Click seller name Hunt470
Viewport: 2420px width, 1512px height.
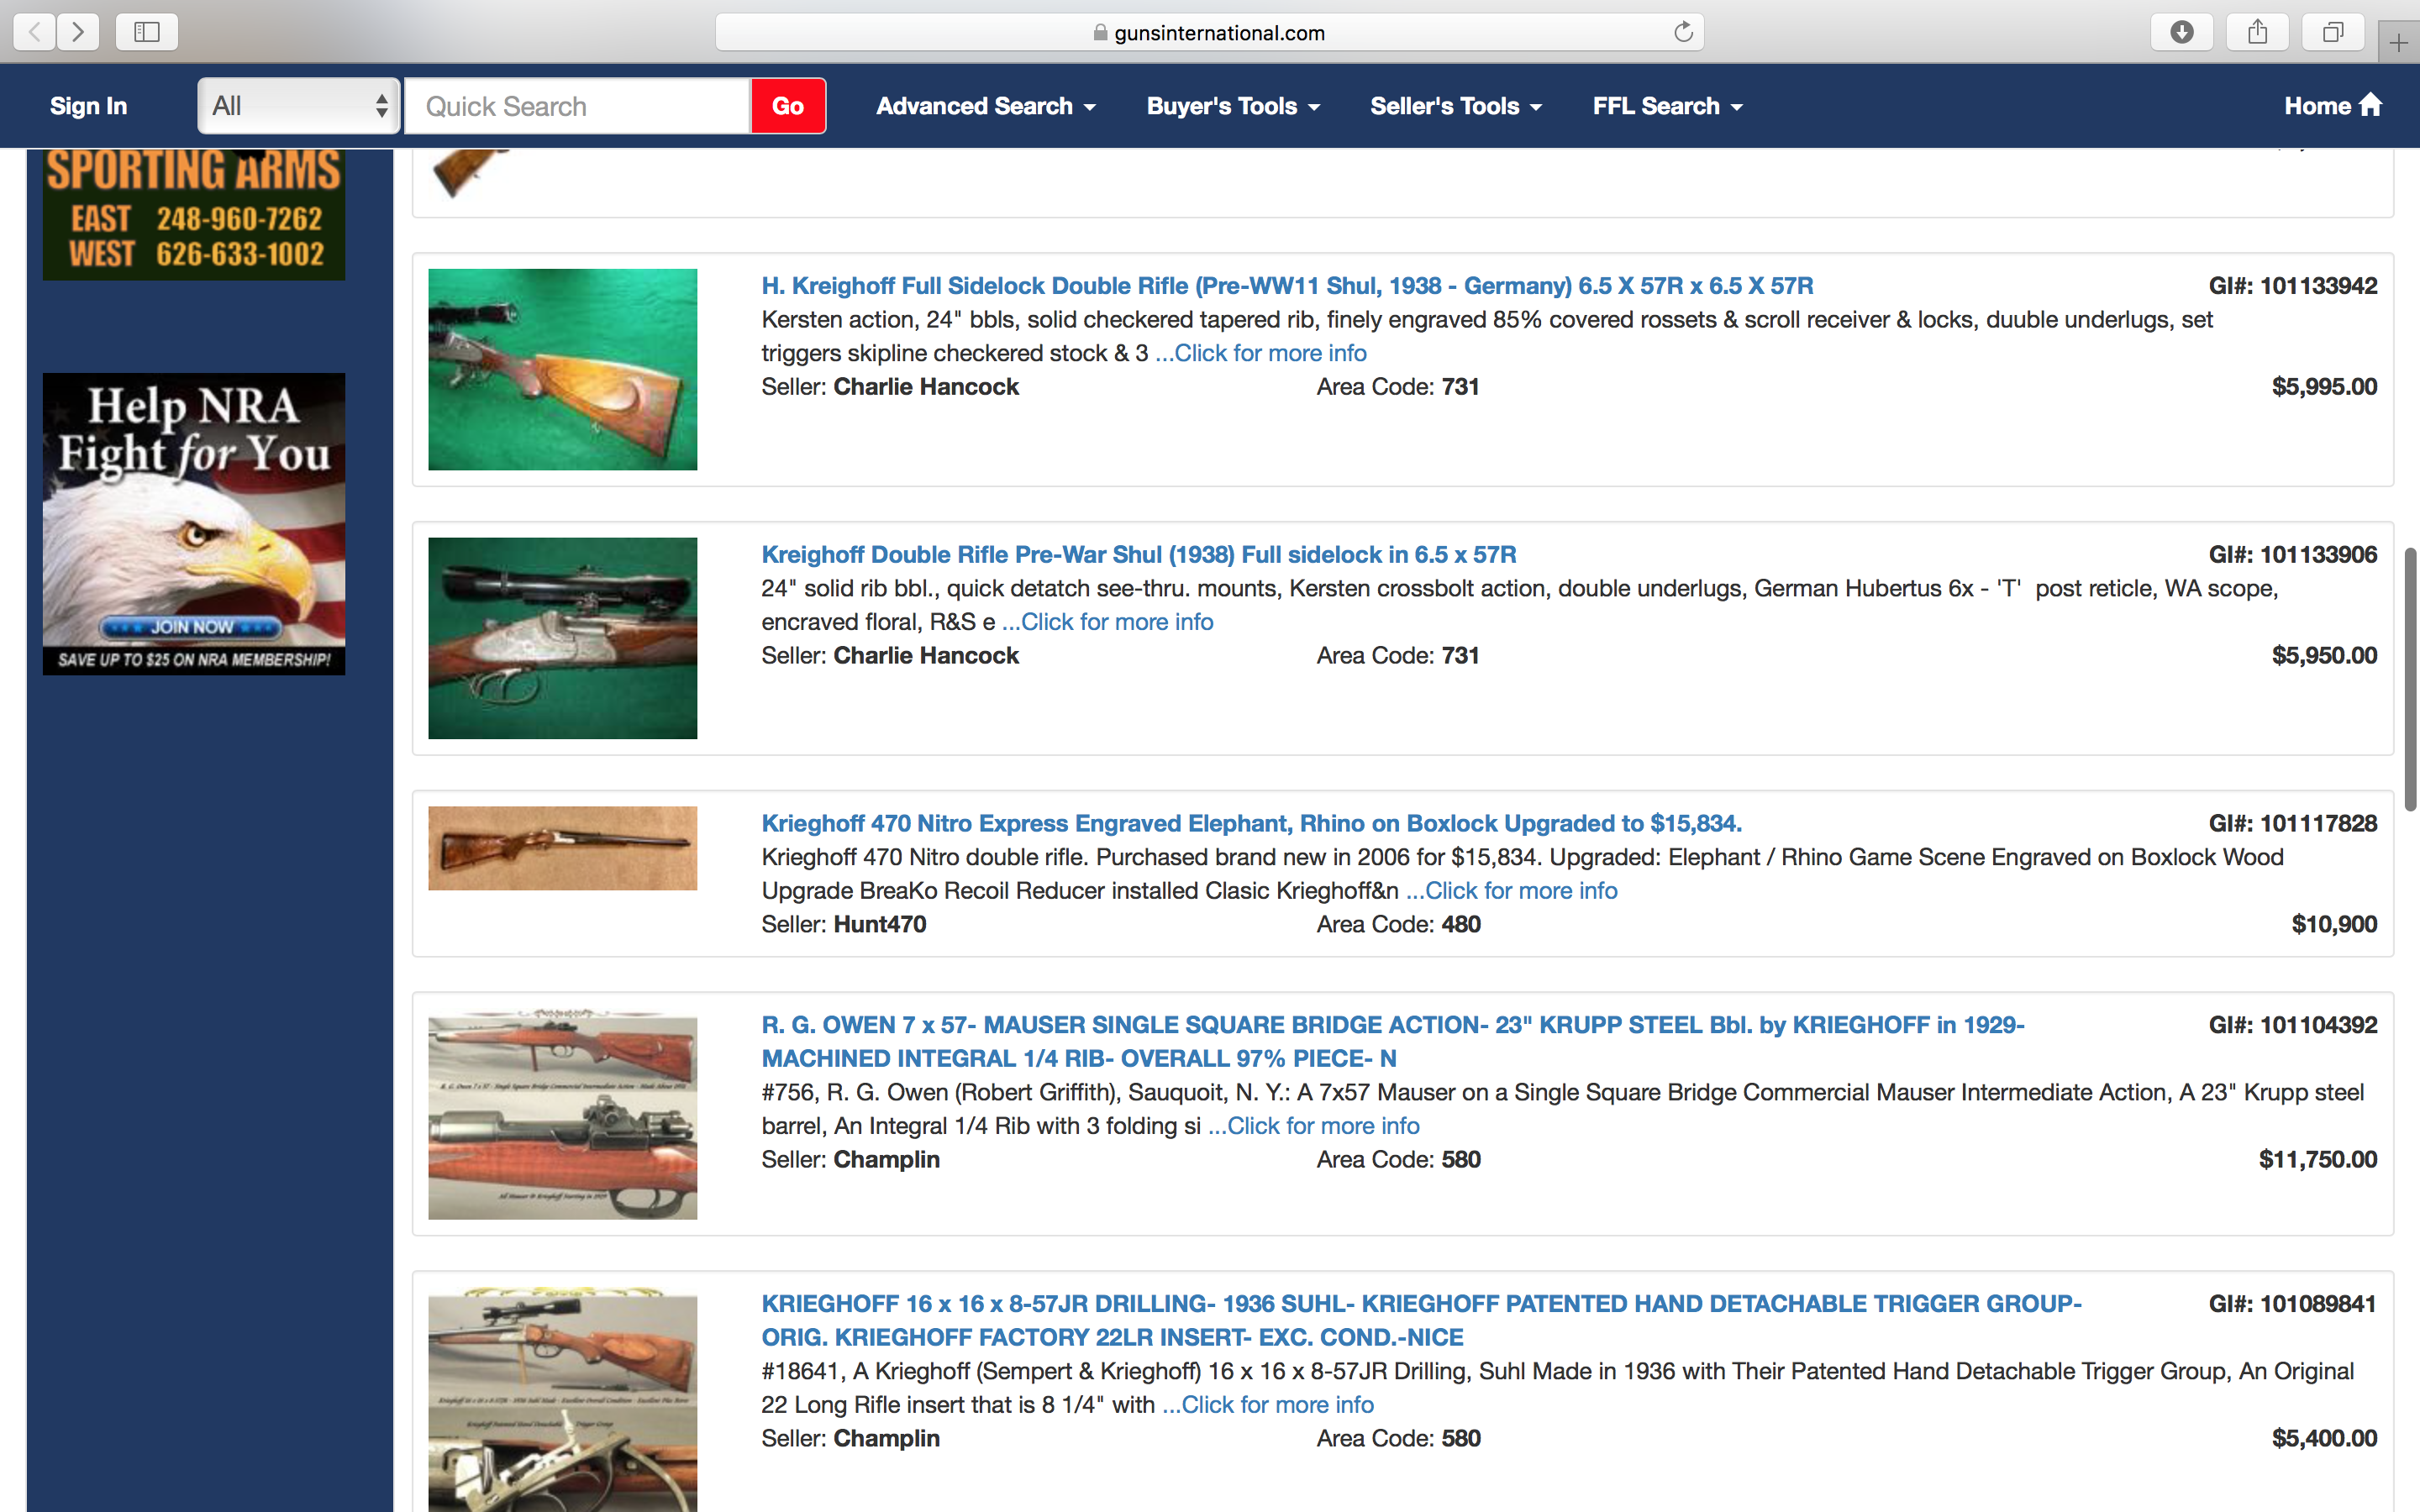(x=880, y=925)
